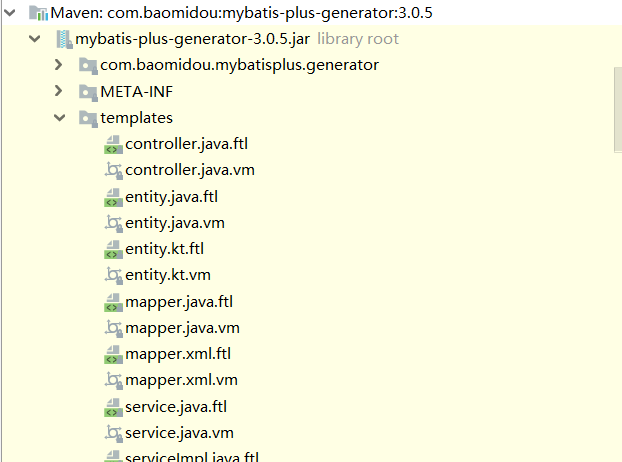Image resolution: width=622 pixels, height=462 pixels.
Task: Select service.java.ftl file
Action: [176, 407]
